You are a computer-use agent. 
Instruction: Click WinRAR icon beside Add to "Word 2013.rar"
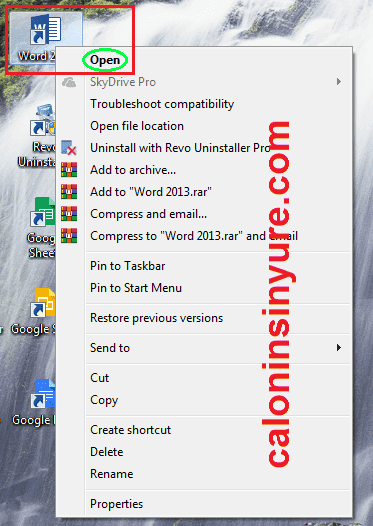[69, 192]
